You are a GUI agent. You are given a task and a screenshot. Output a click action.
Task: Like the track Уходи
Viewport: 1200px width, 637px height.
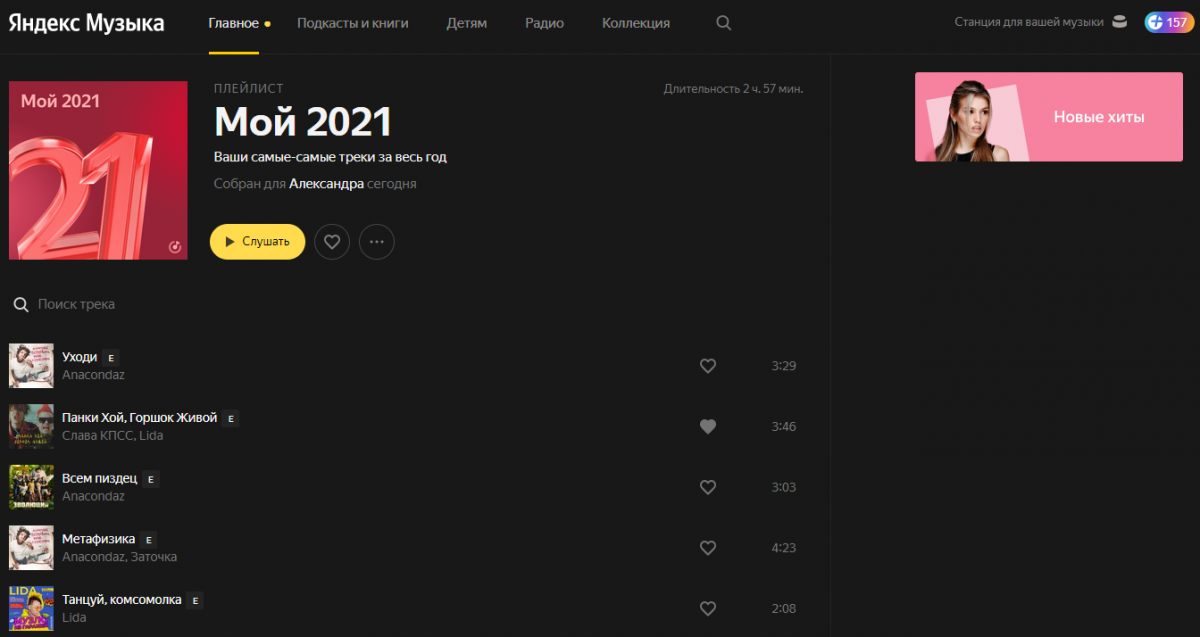tap(708, 366)
